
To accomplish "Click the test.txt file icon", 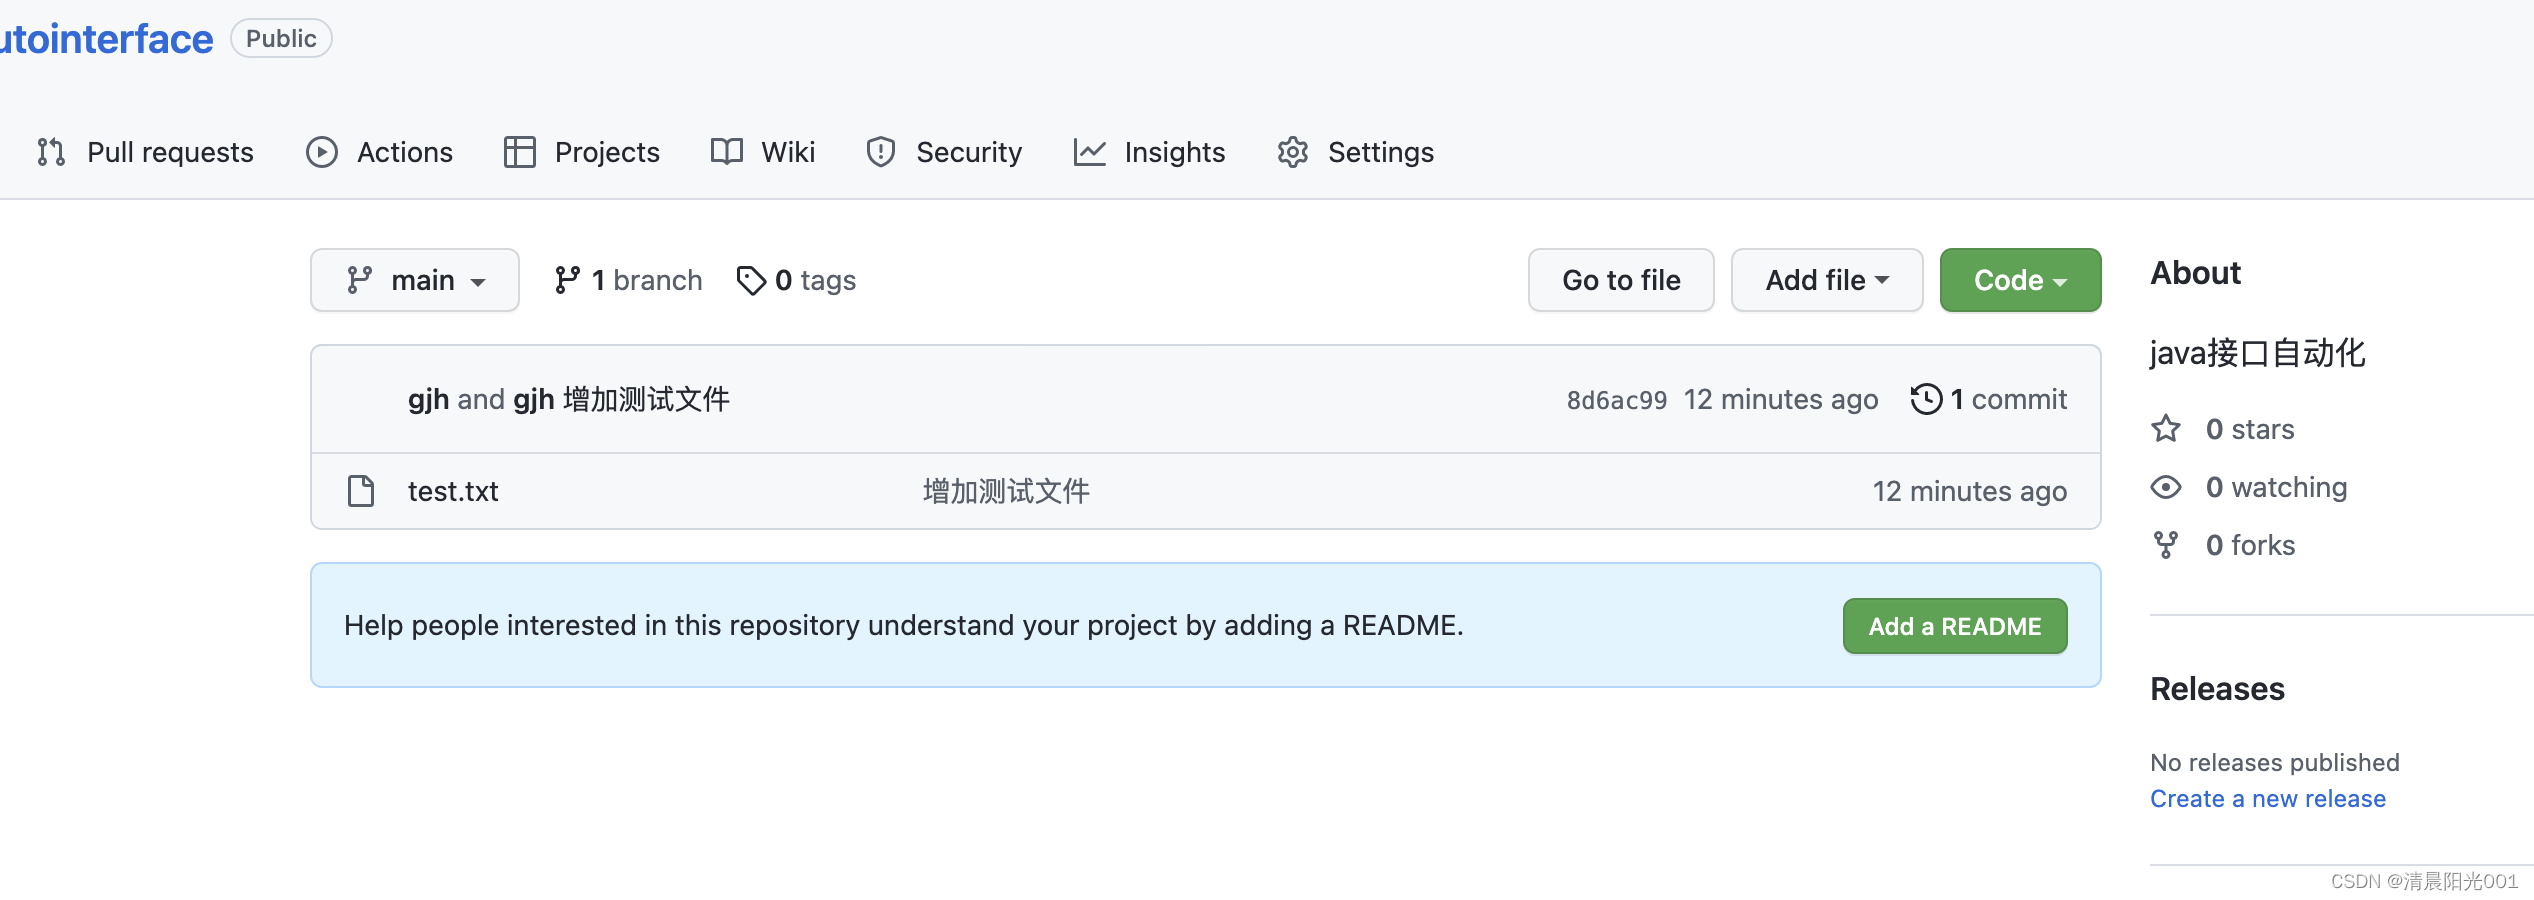I will (361, 491).
